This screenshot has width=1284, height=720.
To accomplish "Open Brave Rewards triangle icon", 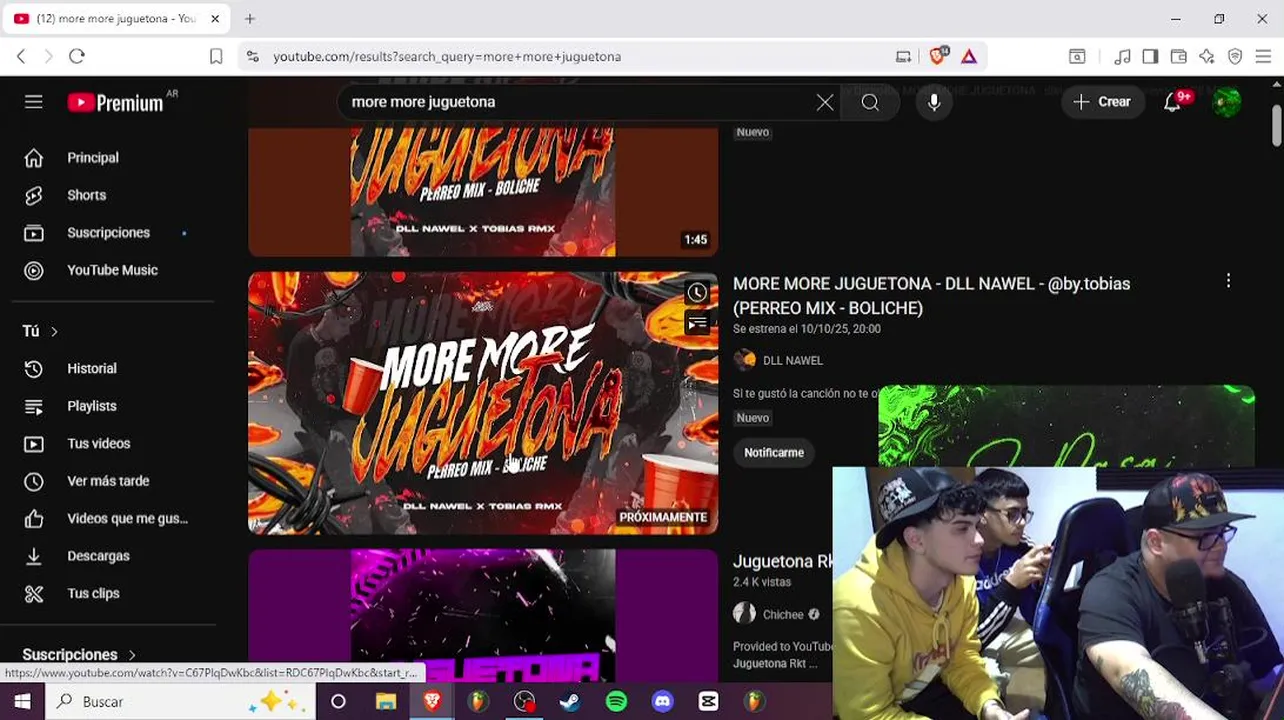I will (x=969, y=57).
